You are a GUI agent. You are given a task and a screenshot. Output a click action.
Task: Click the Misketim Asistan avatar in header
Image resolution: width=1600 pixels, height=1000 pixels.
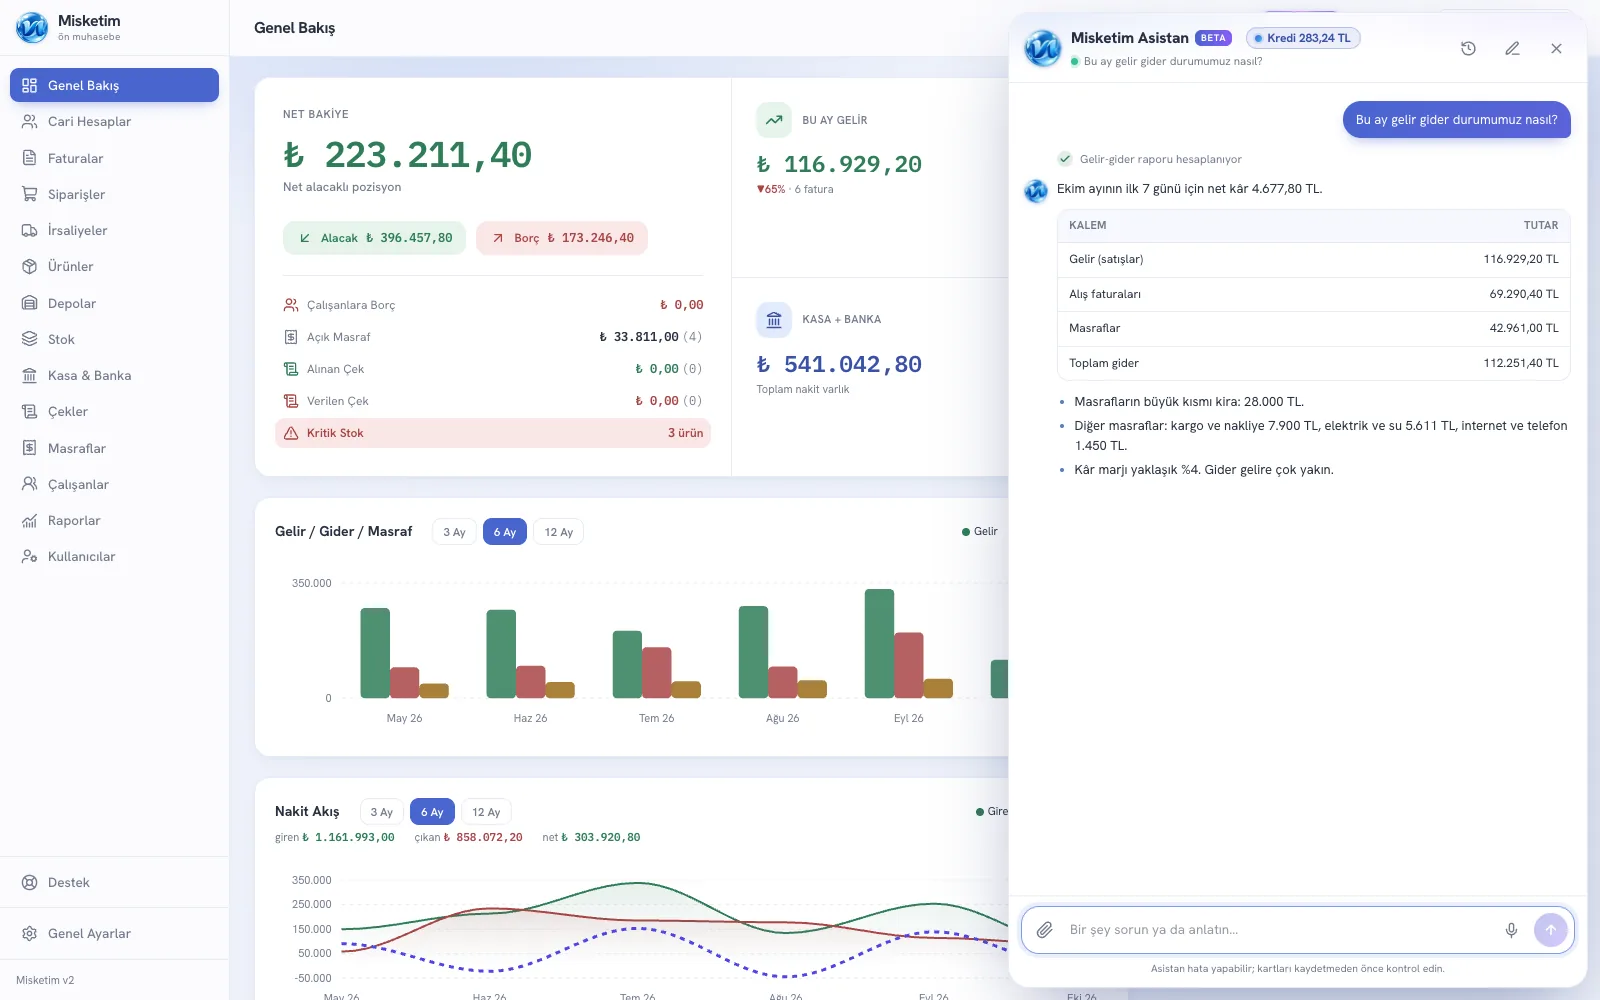pos(1043,47)
